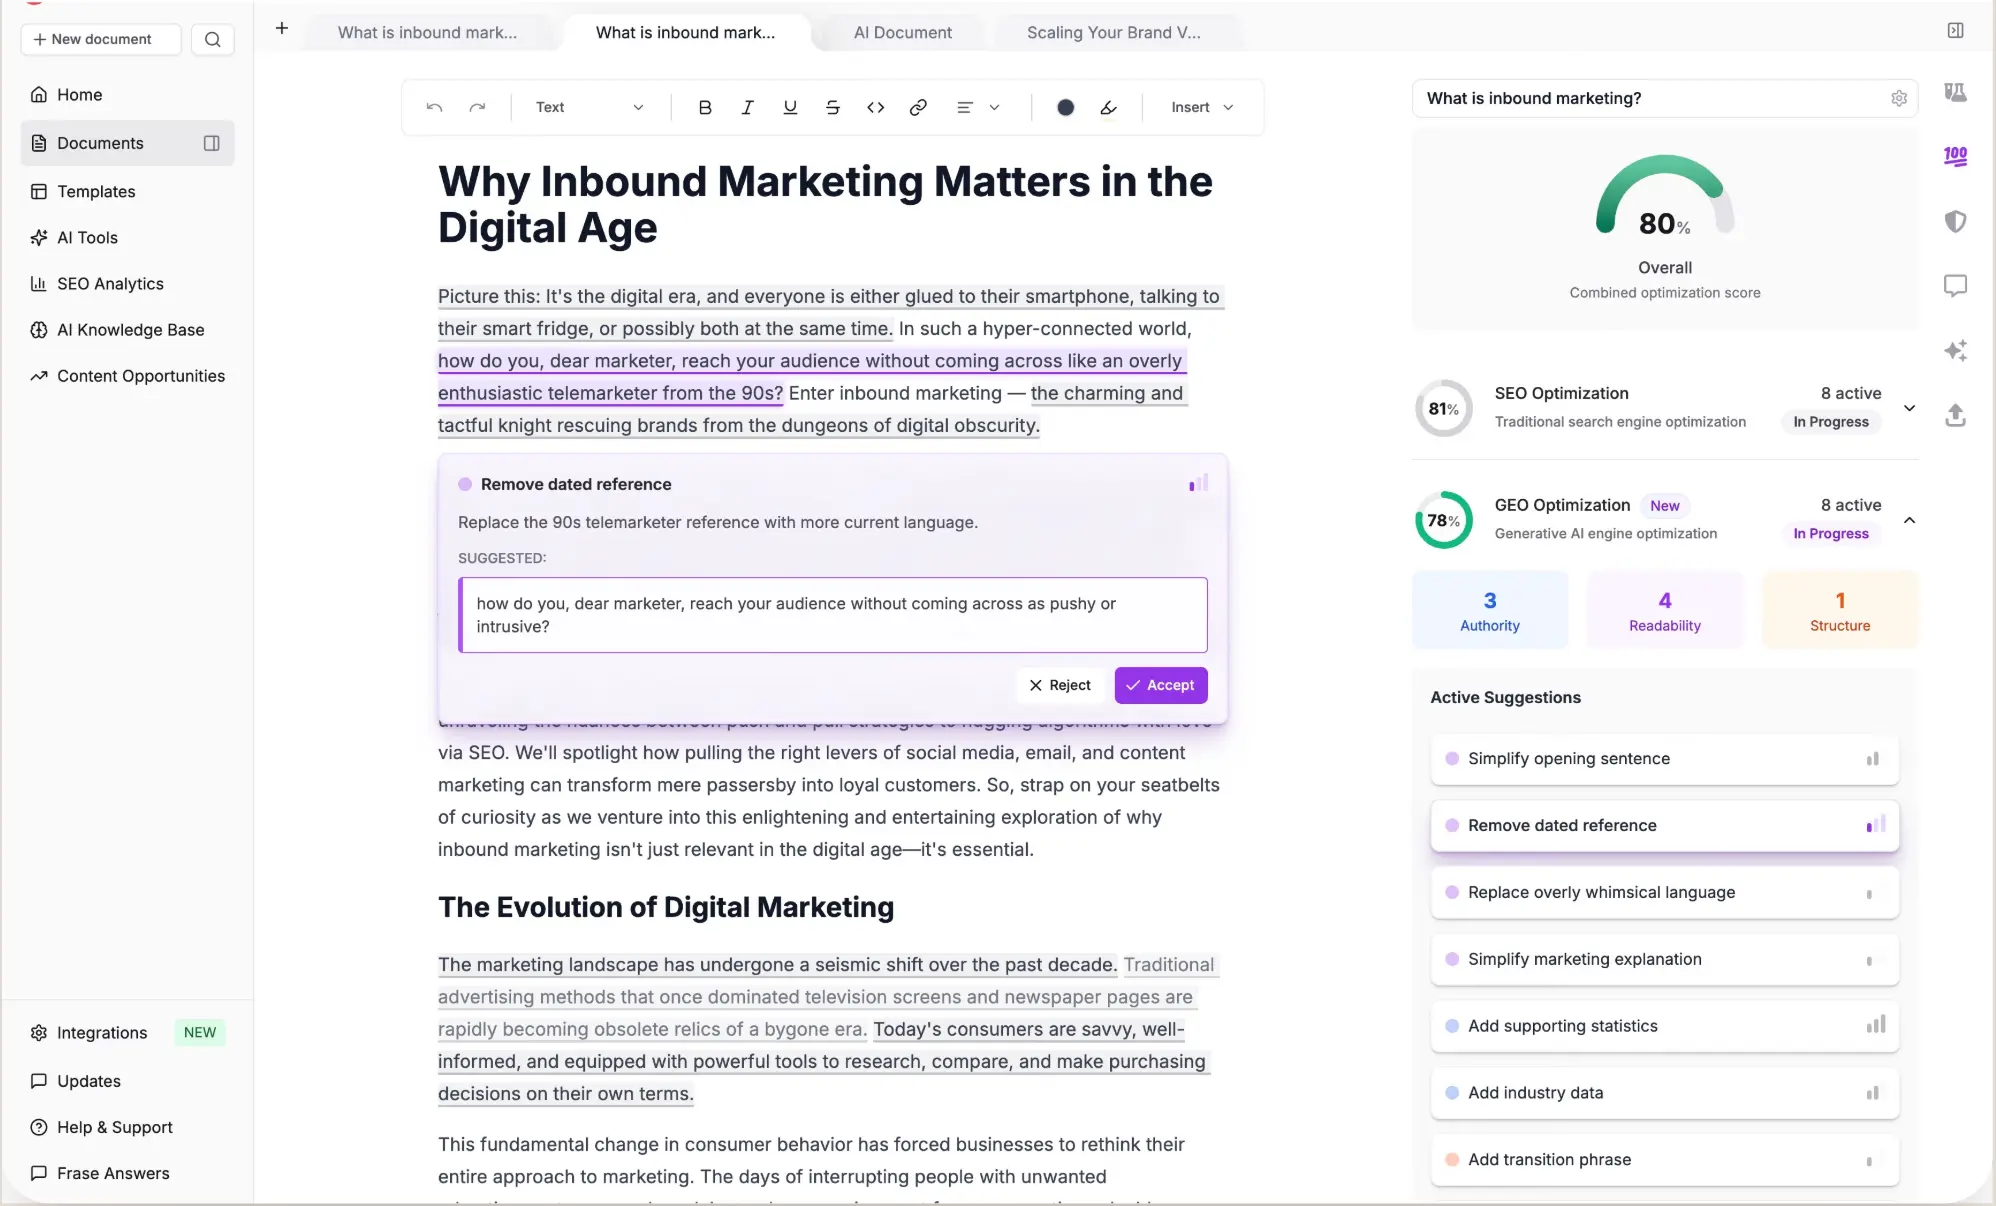Select the Readability filter card
Screen dimensions: 1996x1206
pyautogui.click(x=1664, y=610)
